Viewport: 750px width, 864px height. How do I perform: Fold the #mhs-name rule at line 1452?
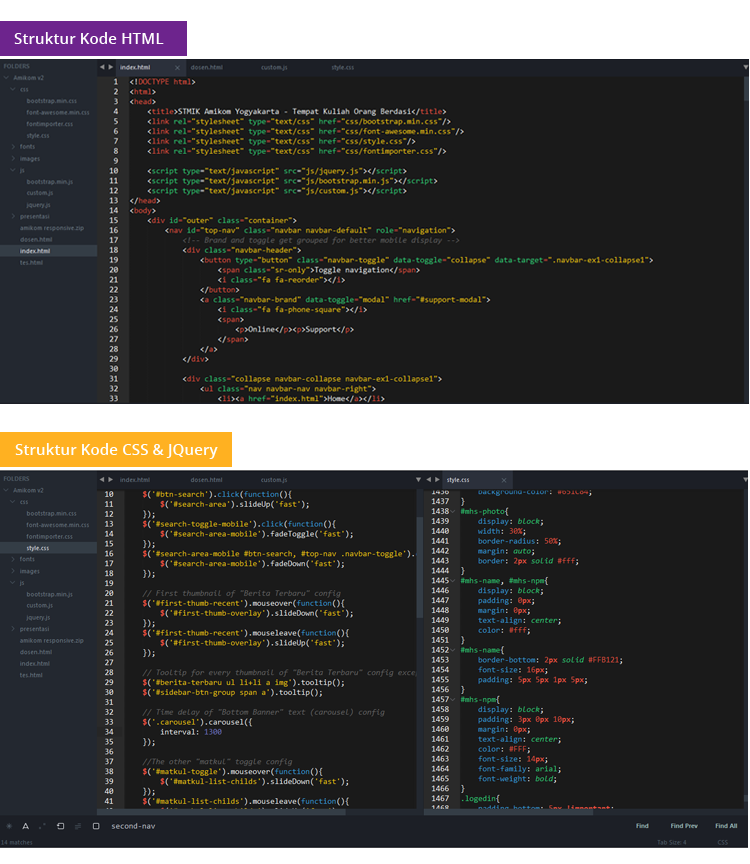click(453, 651)
